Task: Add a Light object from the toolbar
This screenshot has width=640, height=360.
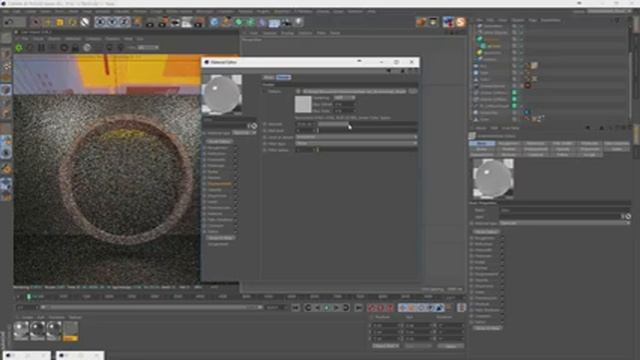Action: click(x=299, y=22)
